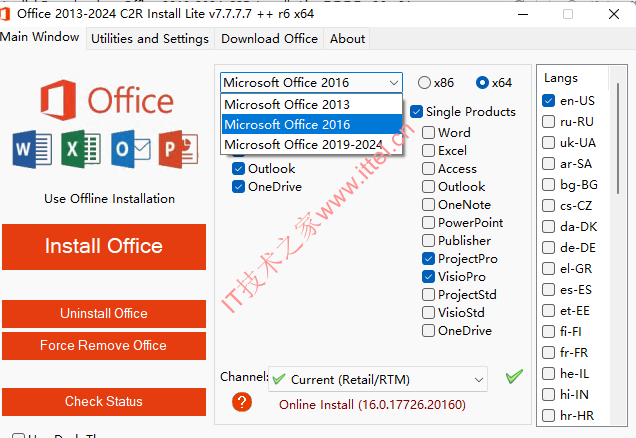Click the large Office logo

(x=107, y=100)
